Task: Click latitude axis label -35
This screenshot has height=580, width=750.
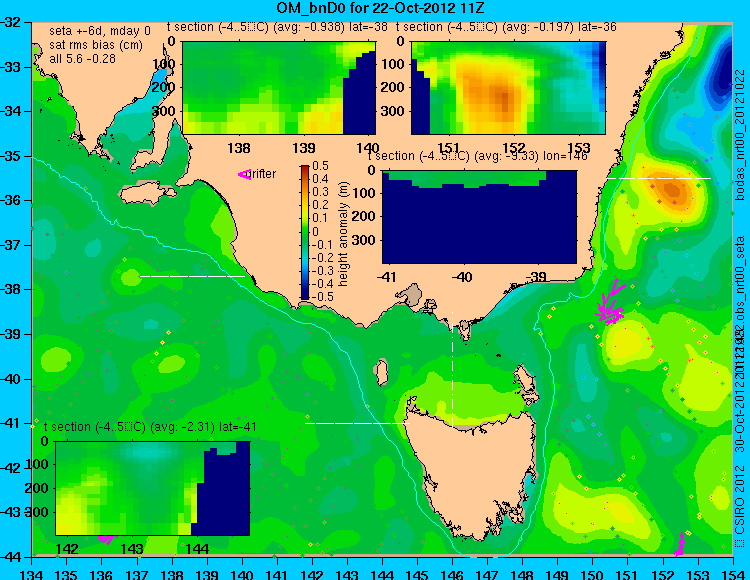Action: (x=11, y=156)
